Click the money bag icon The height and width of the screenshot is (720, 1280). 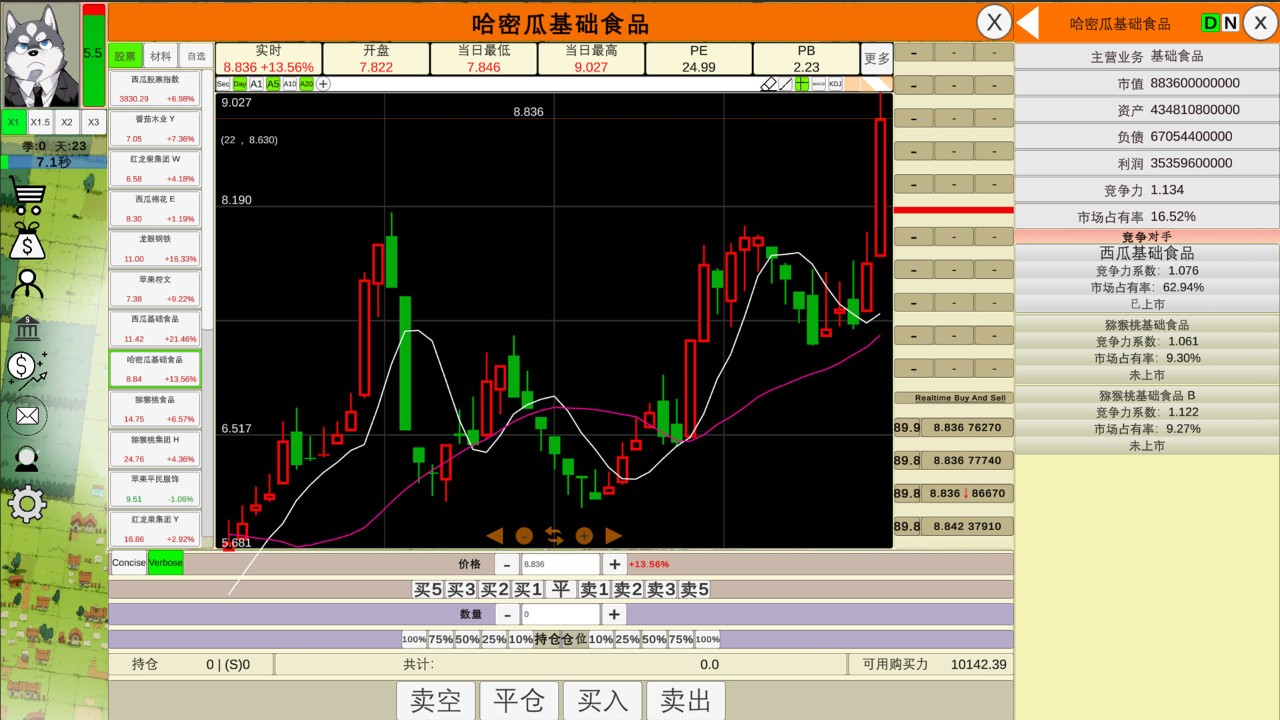[x=27, y=241]
